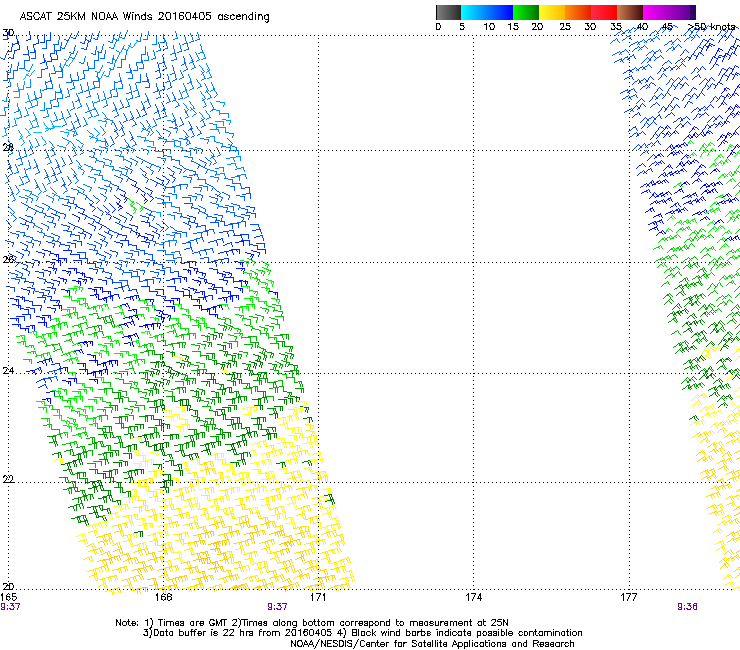Screen dimensions: 740x650
Task: Click the "9:37" time stamp beneath the 165 label
Action: [x=10, y=607]
